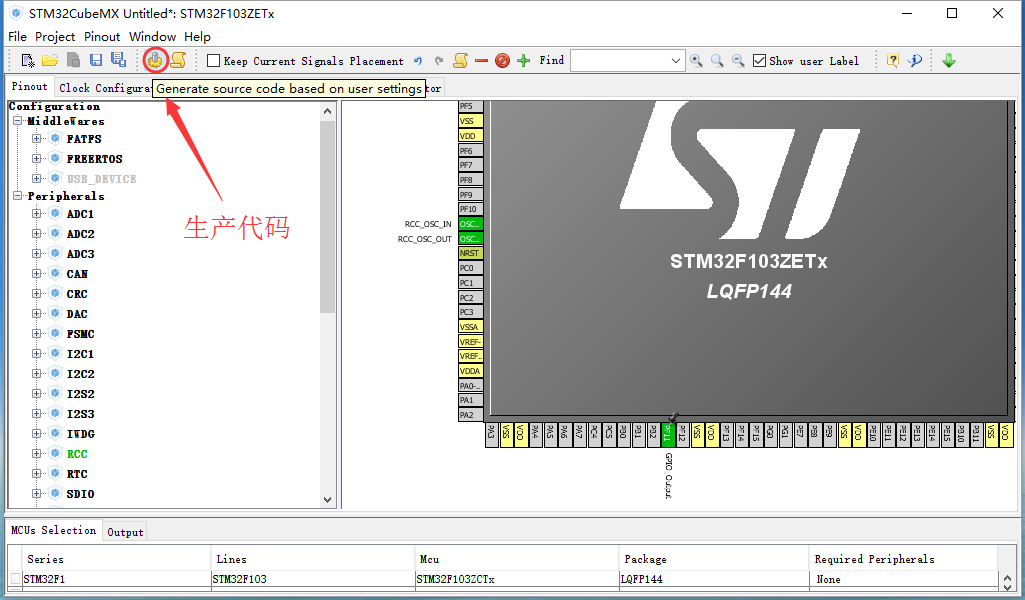Click the zoom out magnifier icon
1025x600 pixels.
coord(738,61)
